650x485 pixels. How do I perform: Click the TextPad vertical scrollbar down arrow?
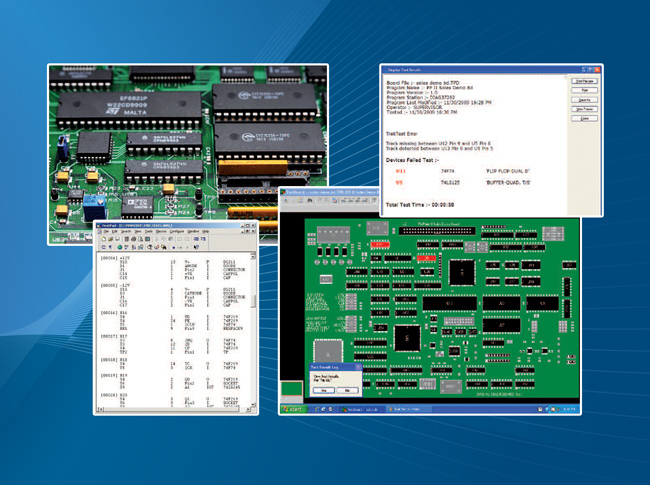point(253,406)
